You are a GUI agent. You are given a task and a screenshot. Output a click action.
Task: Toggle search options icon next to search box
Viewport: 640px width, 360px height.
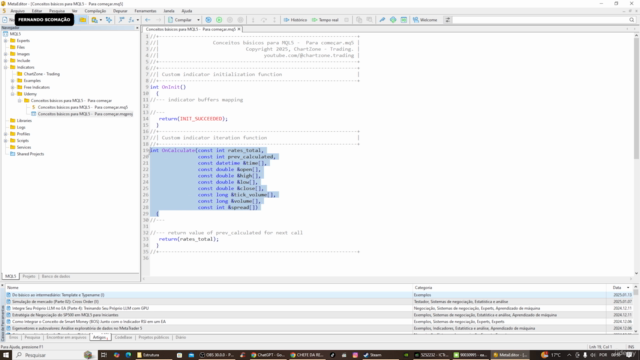pyautogui.click(x=448, y=20)
